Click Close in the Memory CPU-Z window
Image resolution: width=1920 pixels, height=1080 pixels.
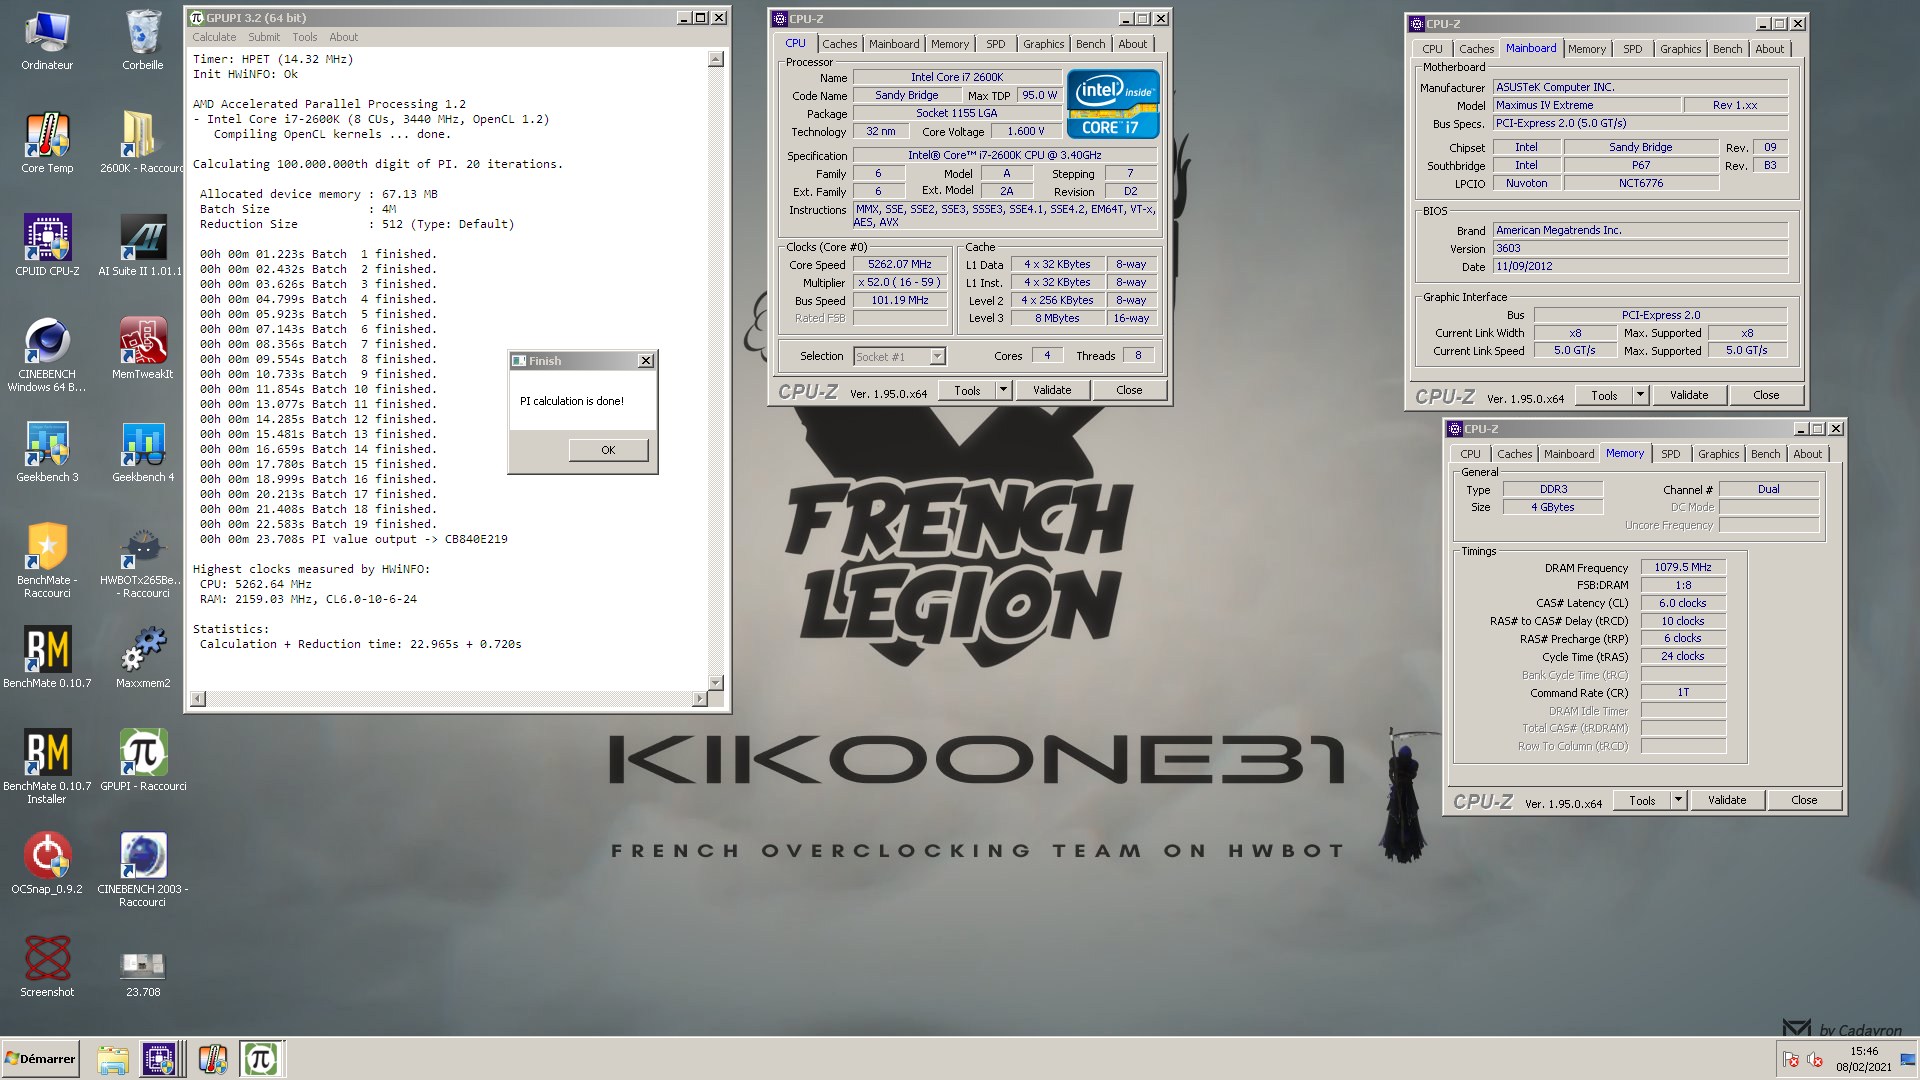1804,800
